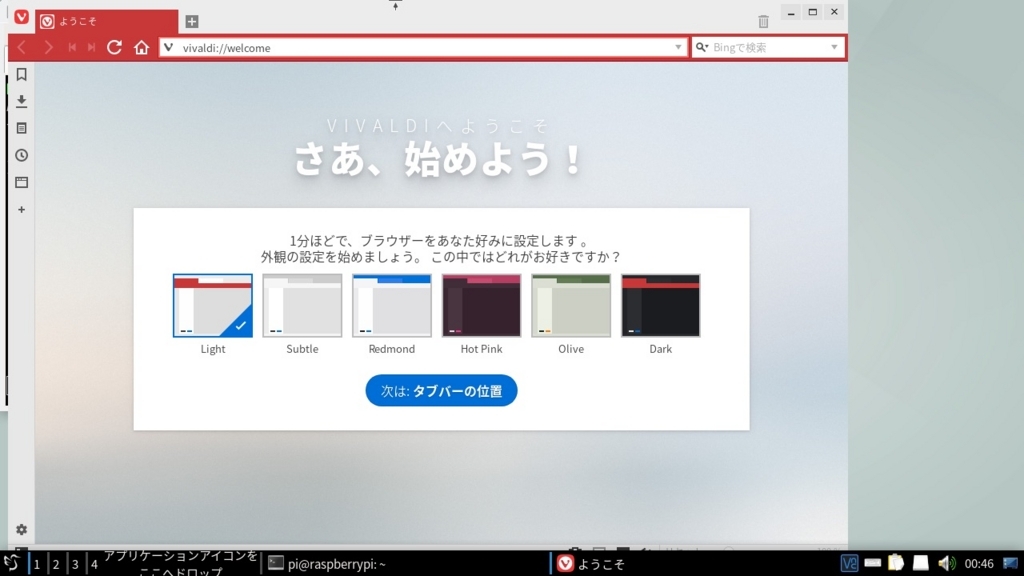Go back with the back arrow
The width and height of the screenshot is (1024, 576).
(x=22, y=48)
